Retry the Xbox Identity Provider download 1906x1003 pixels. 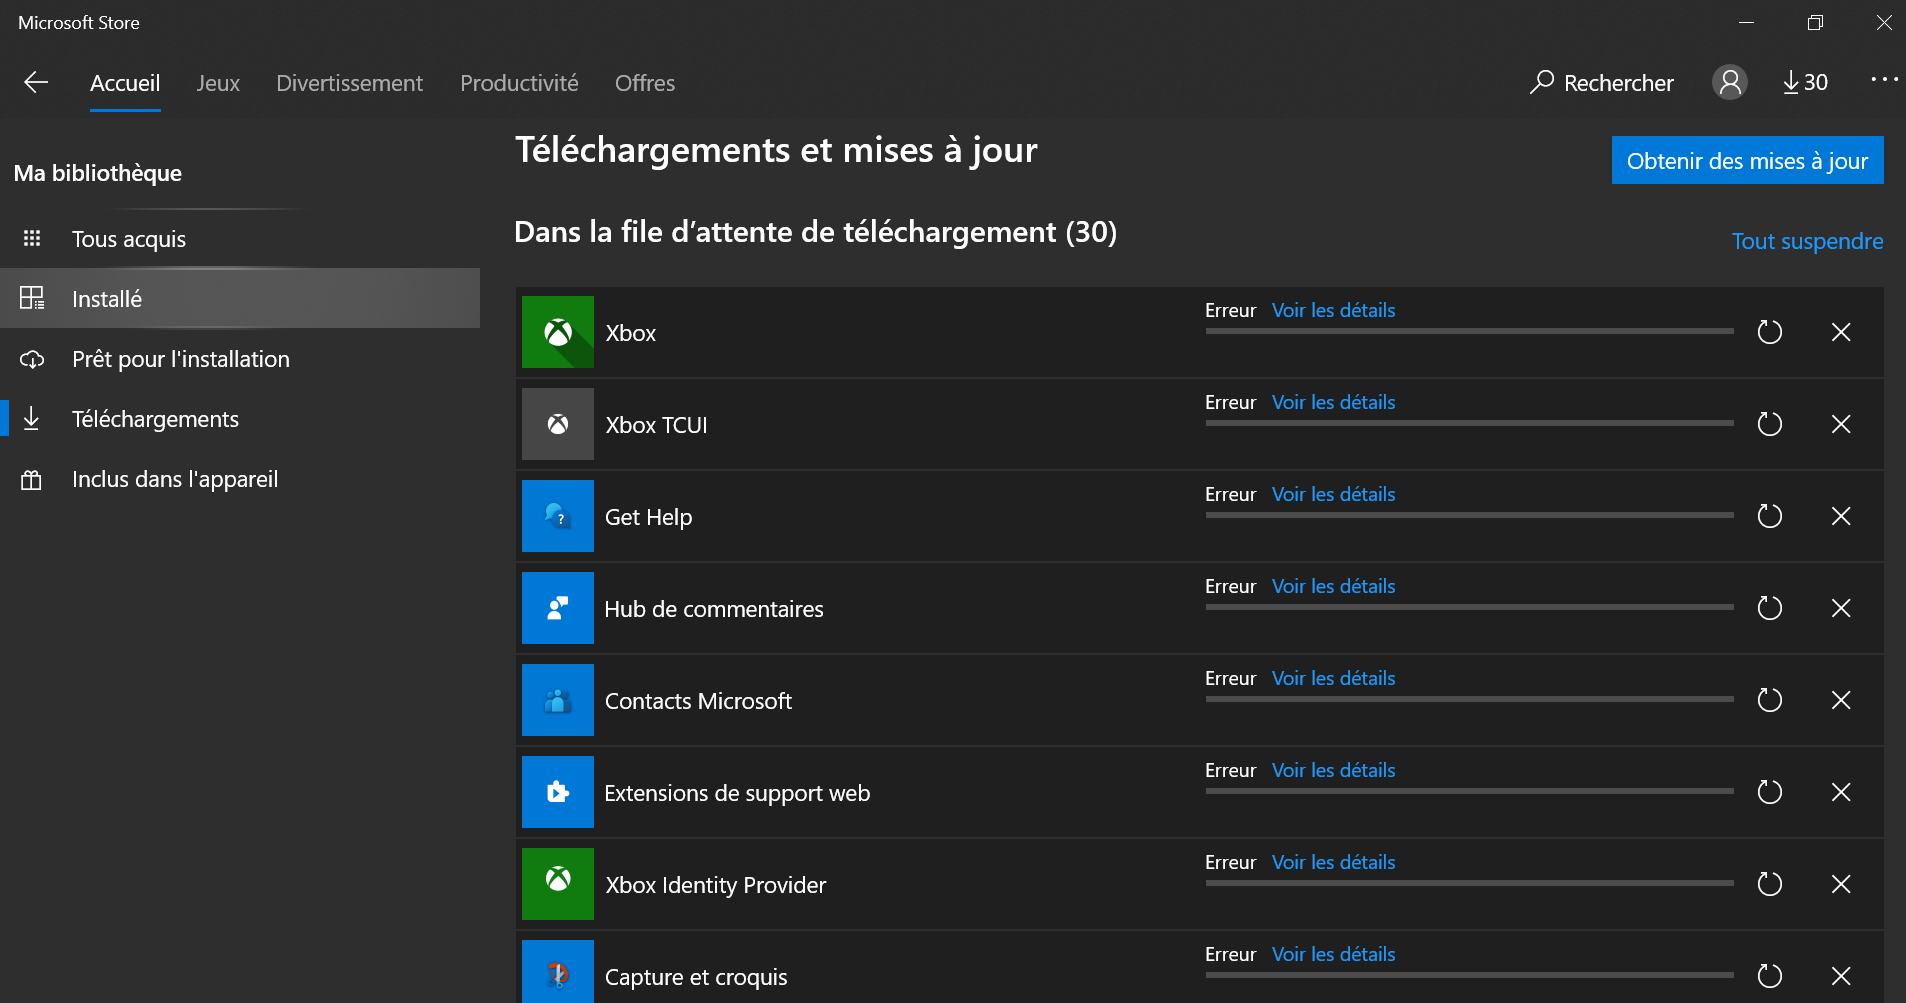click(1770, 884)
